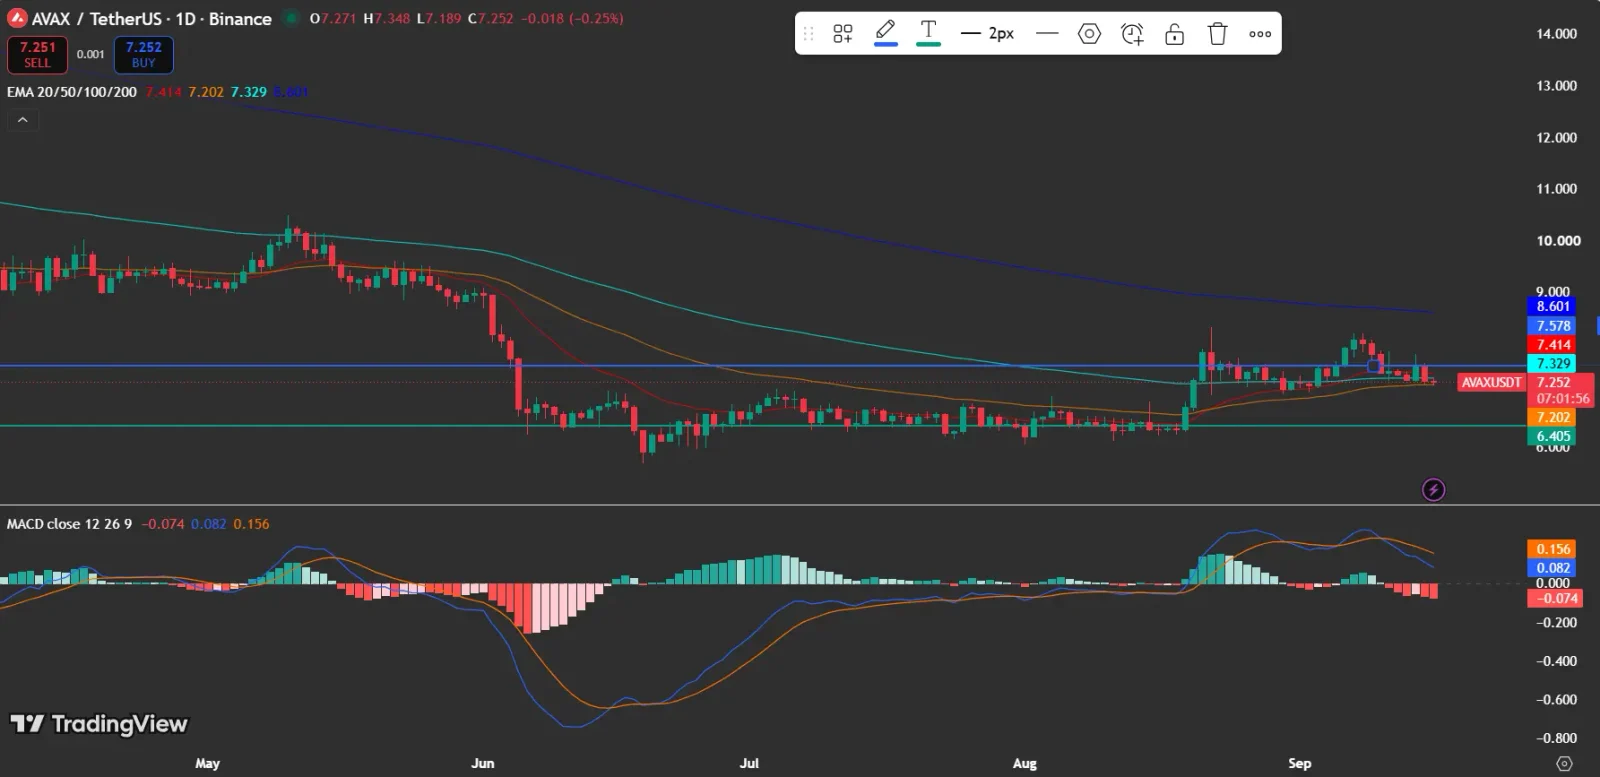This screenshot has height=777, width=1600.
Task: Grab the floating toolbar drag handle
Action: (x=809, y=34)
